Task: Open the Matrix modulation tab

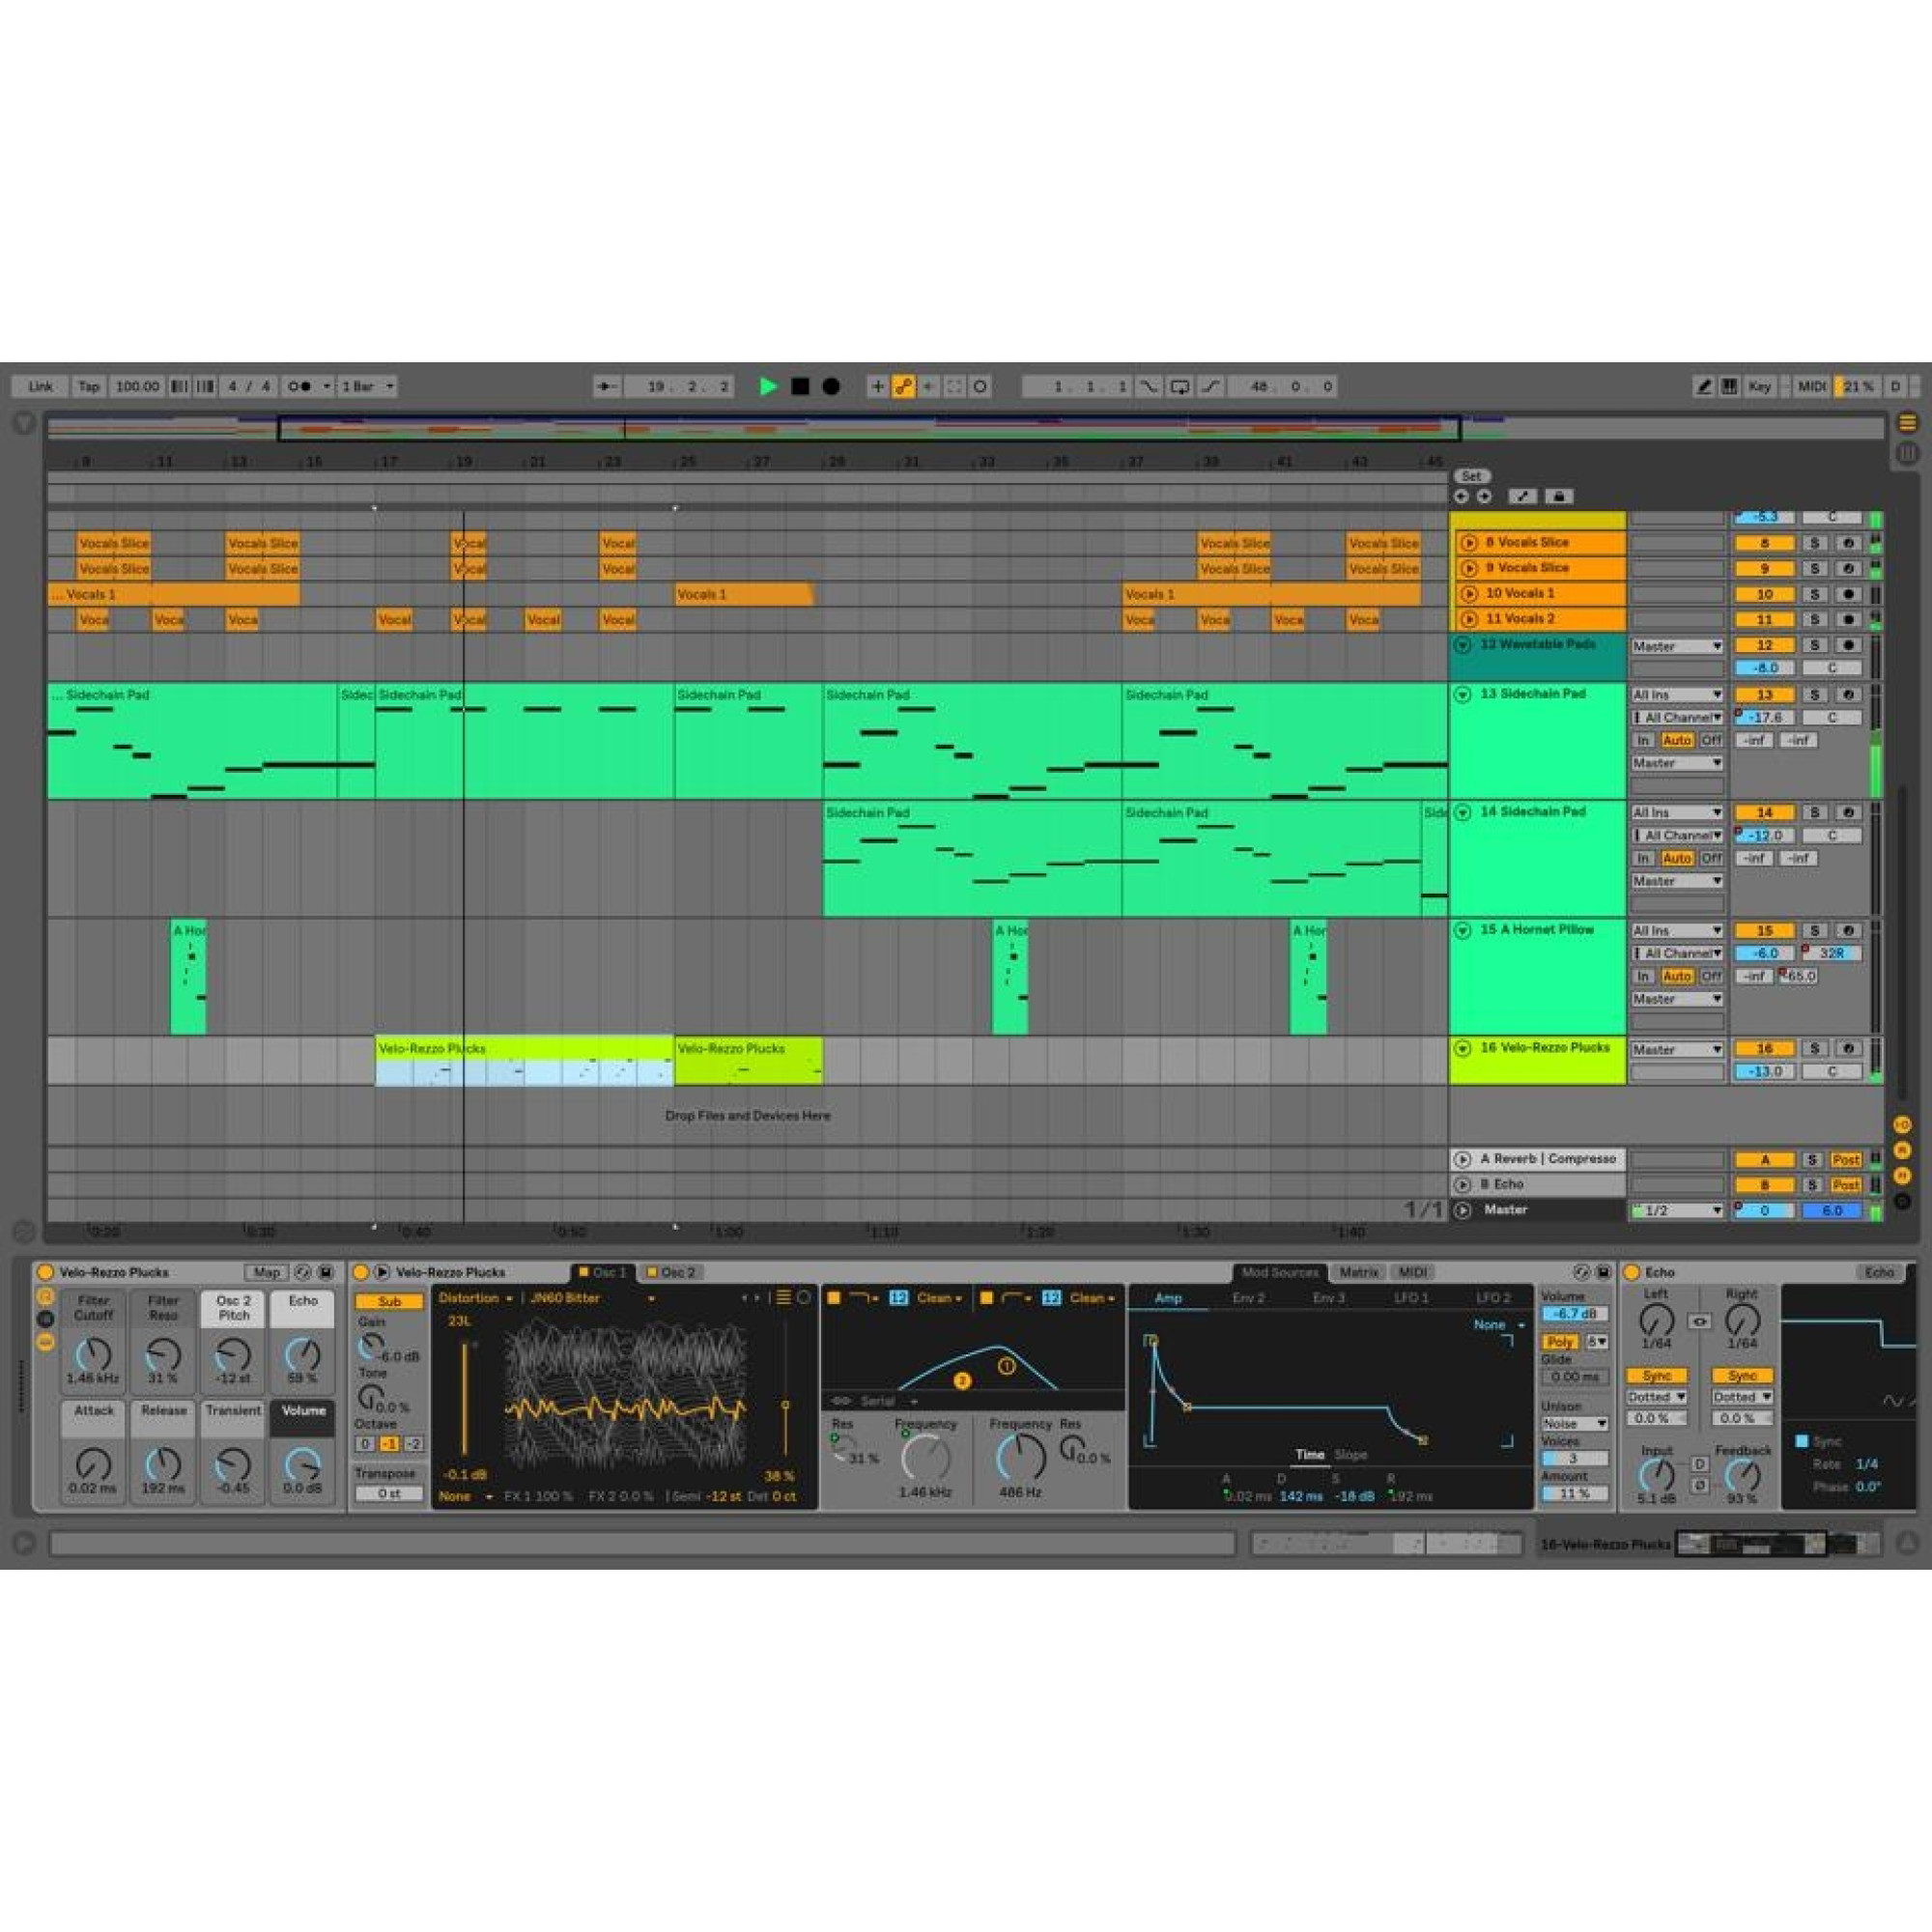Action: (x=1358, y=1272)
